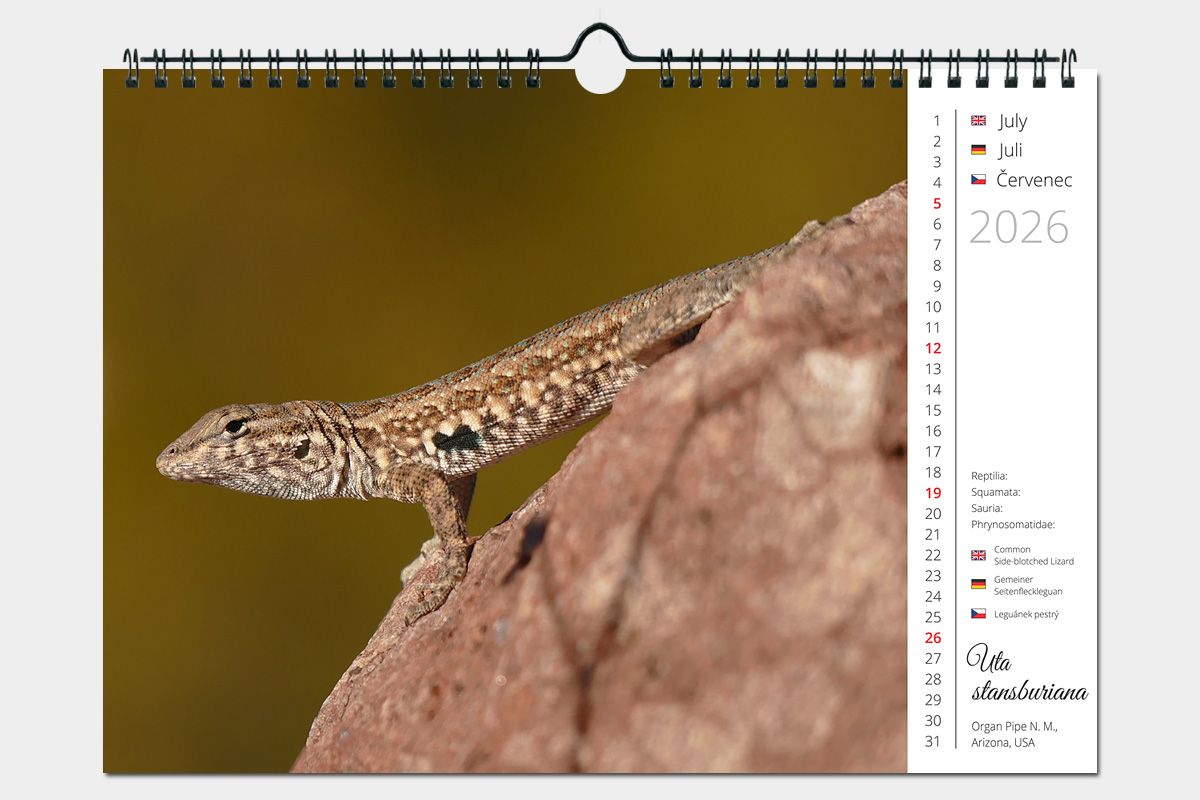Select day 28 in the date column

point(933,679)
